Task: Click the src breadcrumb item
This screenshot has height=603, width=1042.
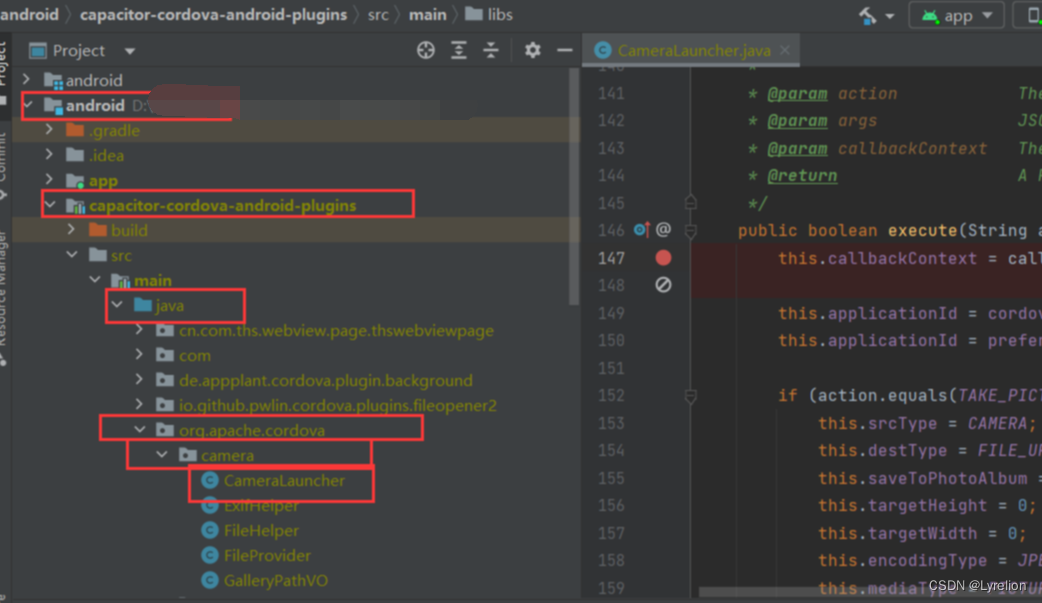Action: coord(378,15)
